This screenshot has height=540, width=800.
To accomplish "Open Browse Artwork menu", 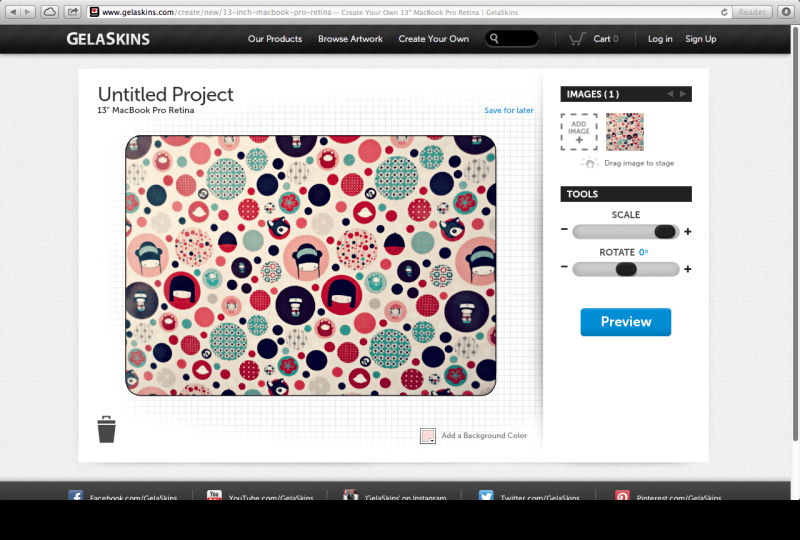I will tap(350, 39).
